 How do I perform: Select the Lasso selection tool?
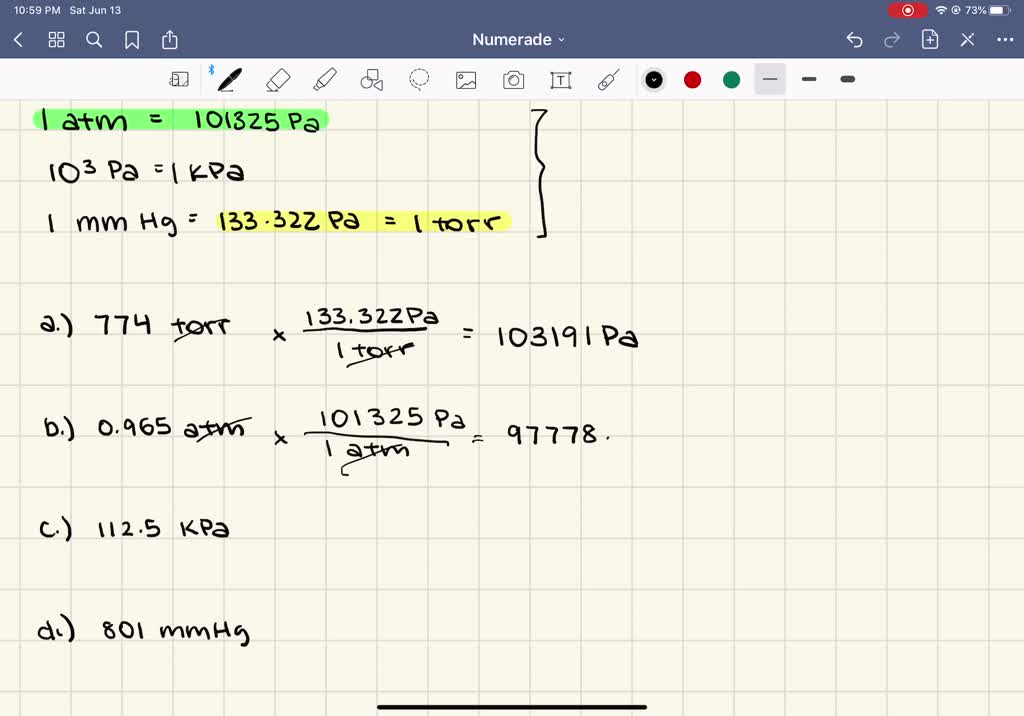(419, 79)
